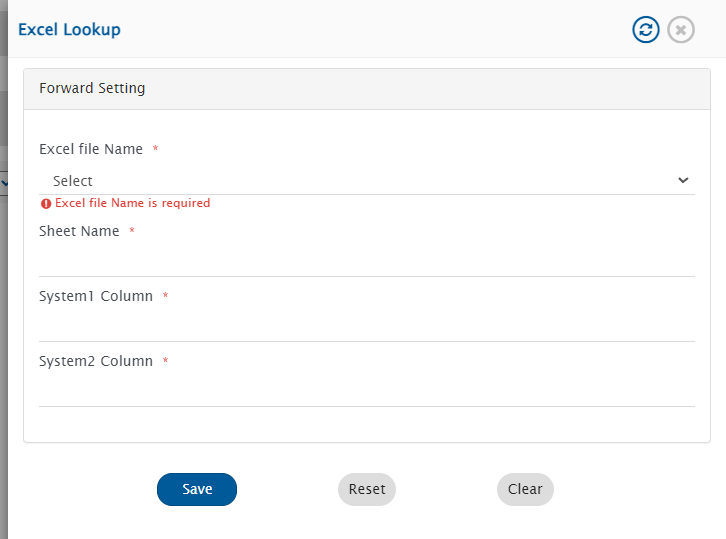Click the Excel file Name label
Image resolution: width=726 pixels, height=539 pixels.
pyautogui.click(x=91, y=149)
